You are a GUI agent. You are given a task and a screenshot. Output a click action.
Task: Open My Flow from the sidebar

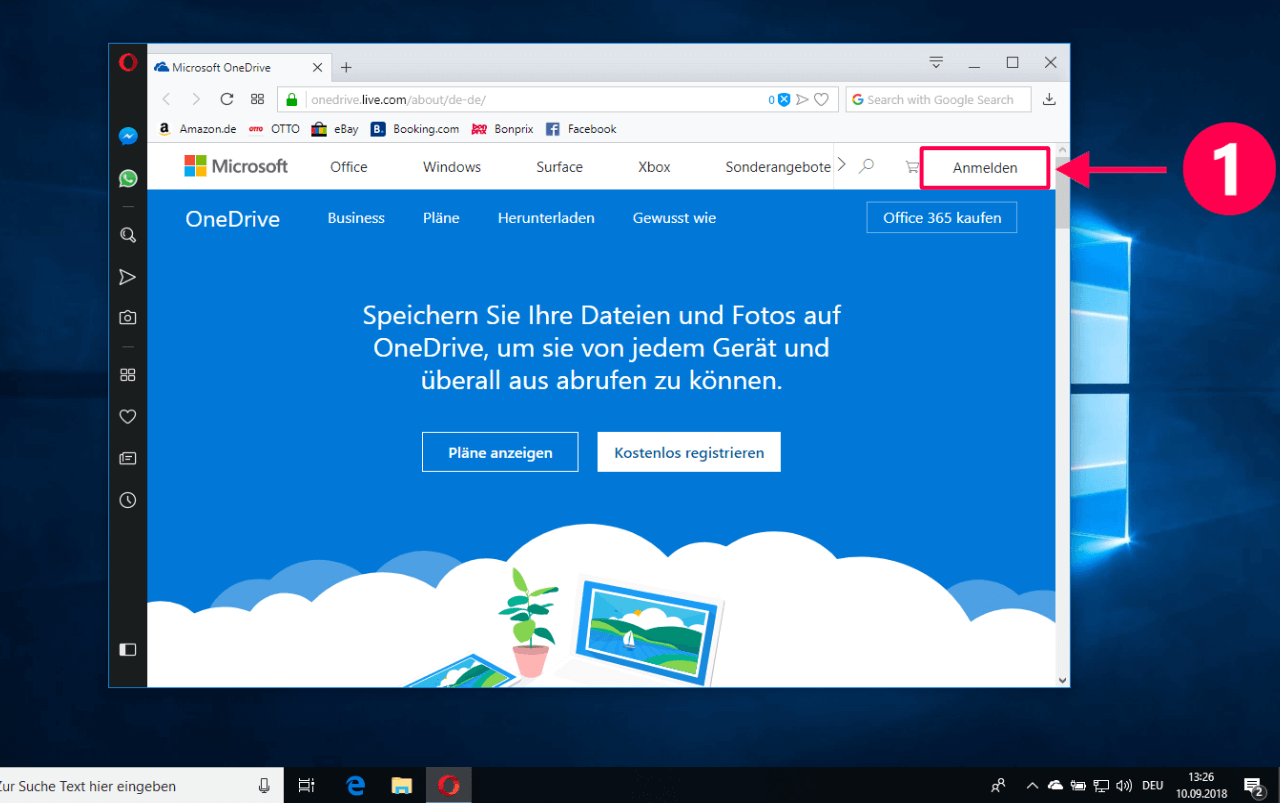click(128, 277)
